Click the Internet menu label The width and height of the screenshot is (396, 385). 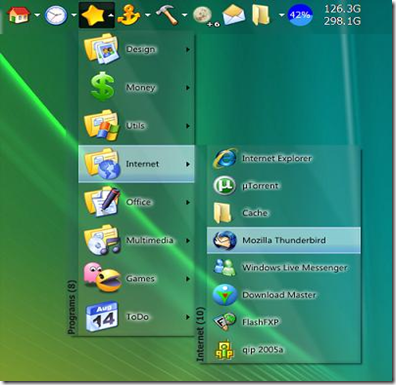point(142,164)
